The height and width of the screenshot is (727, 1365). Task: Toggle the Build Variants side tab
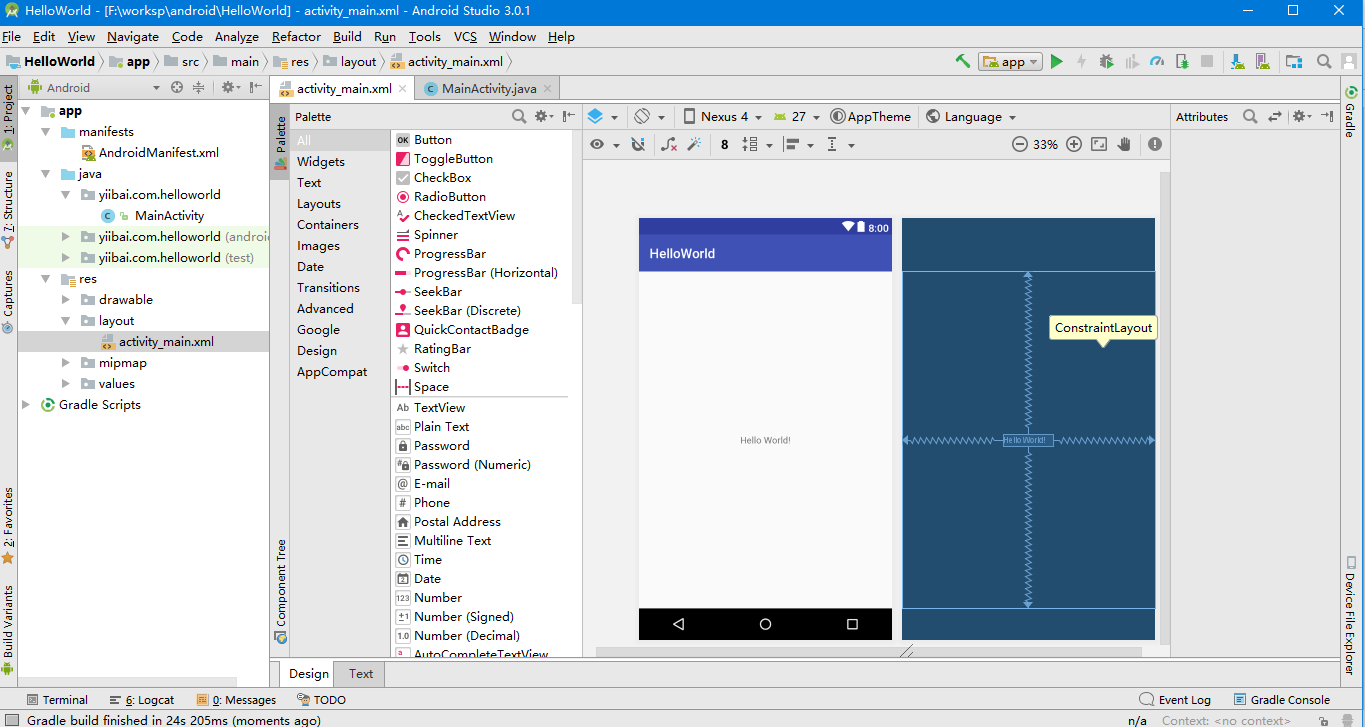[8, 632]
